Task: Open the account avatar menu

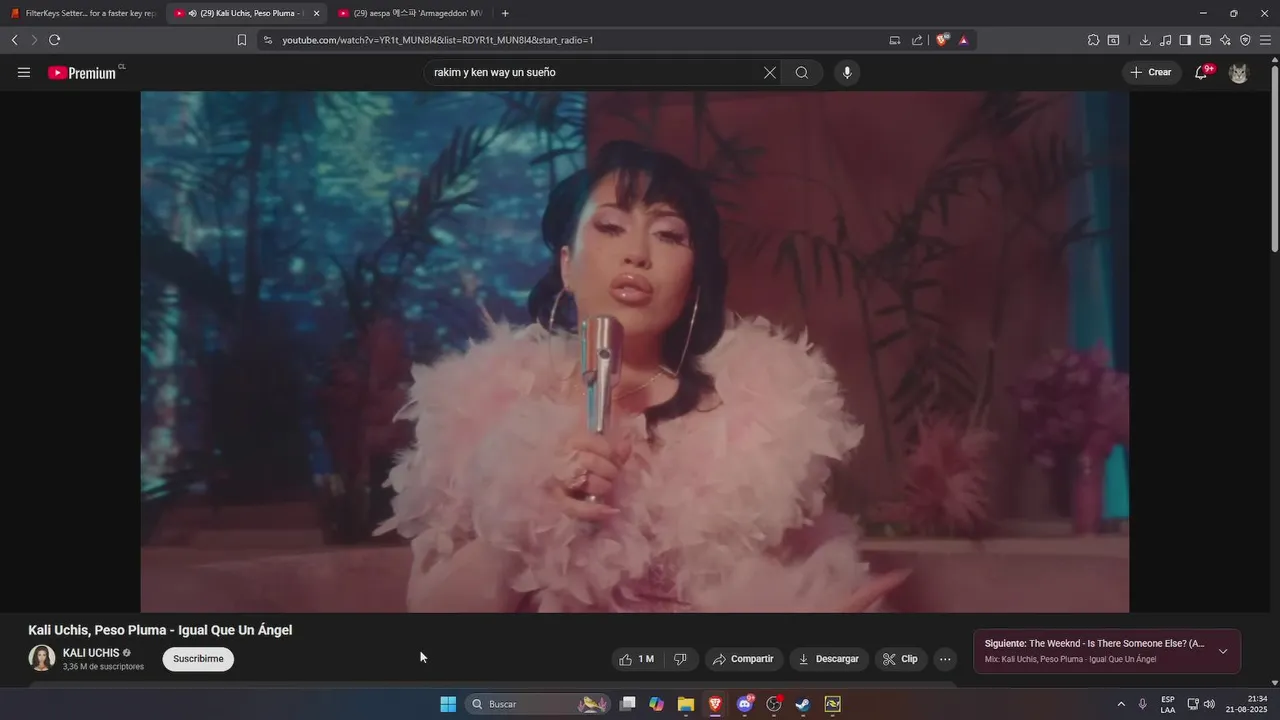Action: click(1238, 73)
